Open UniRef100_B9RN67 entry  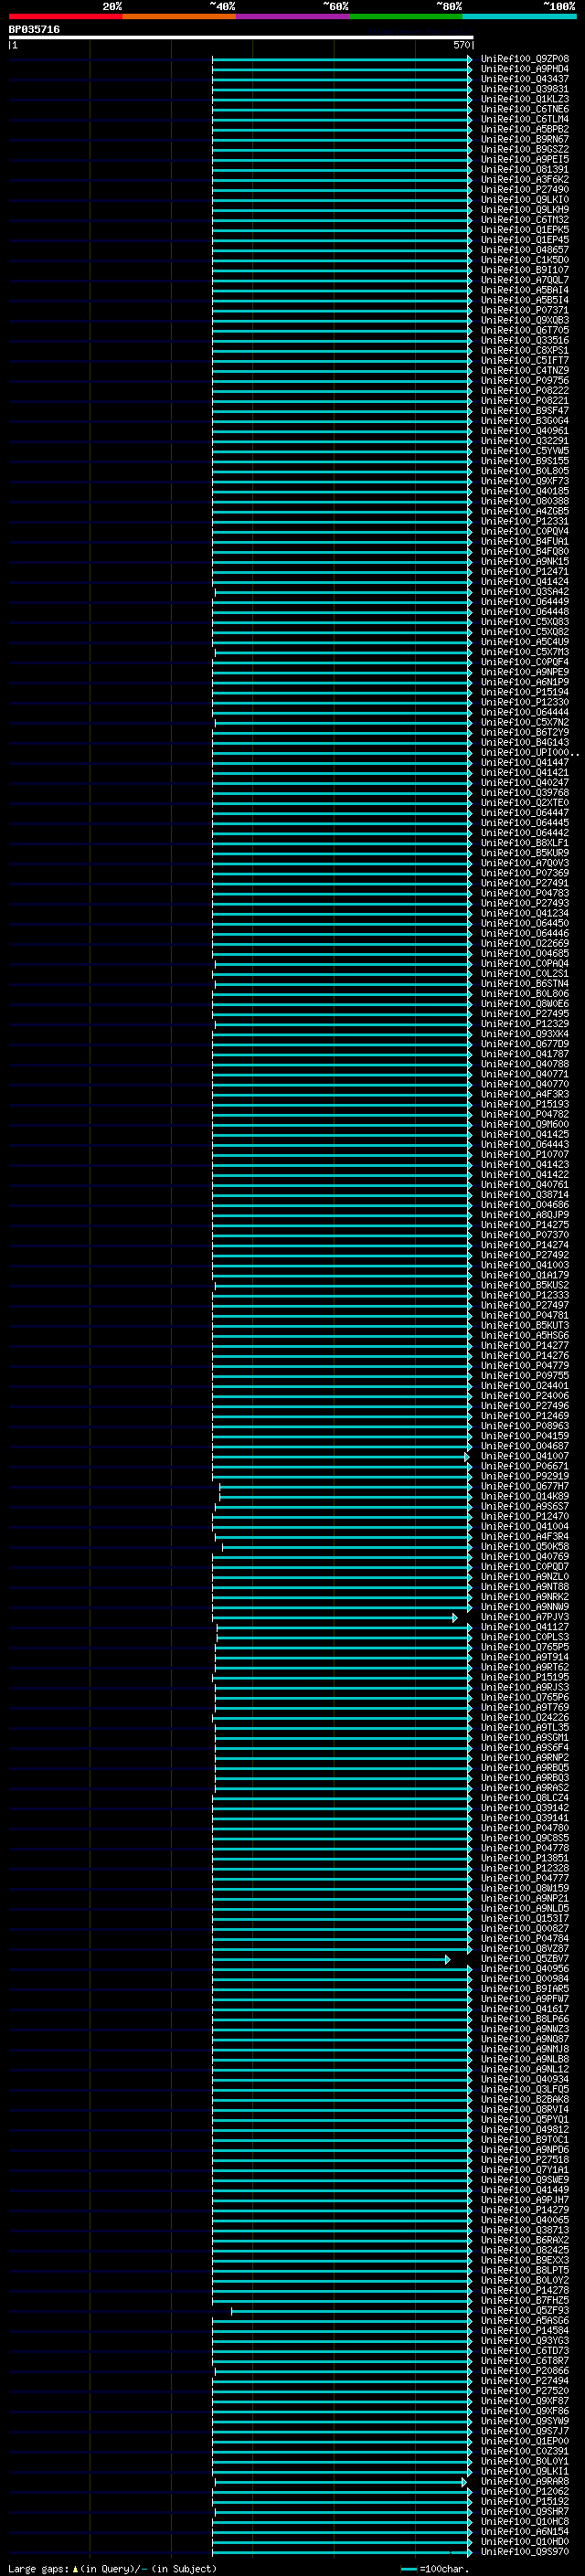[525, 139]
